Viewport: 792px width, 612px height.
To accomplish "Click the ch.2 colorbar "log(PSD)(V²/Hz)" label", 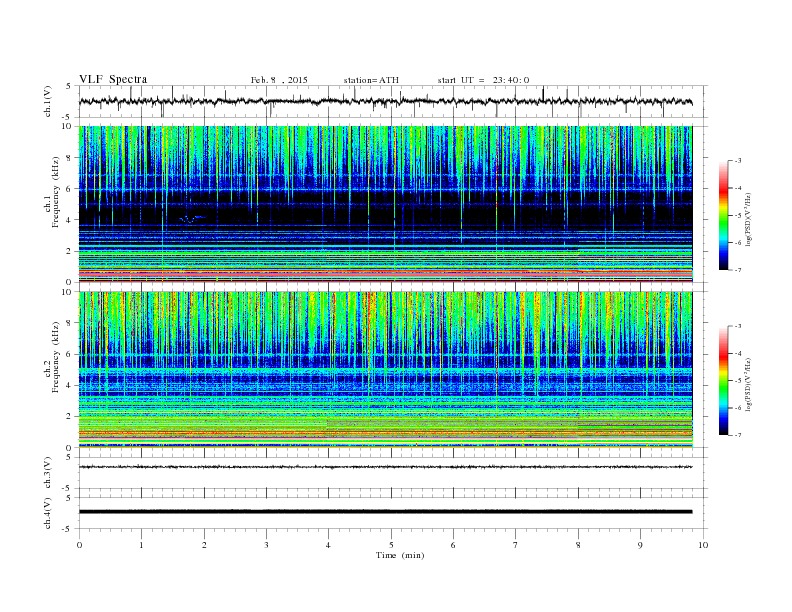I will coord(749,384).
